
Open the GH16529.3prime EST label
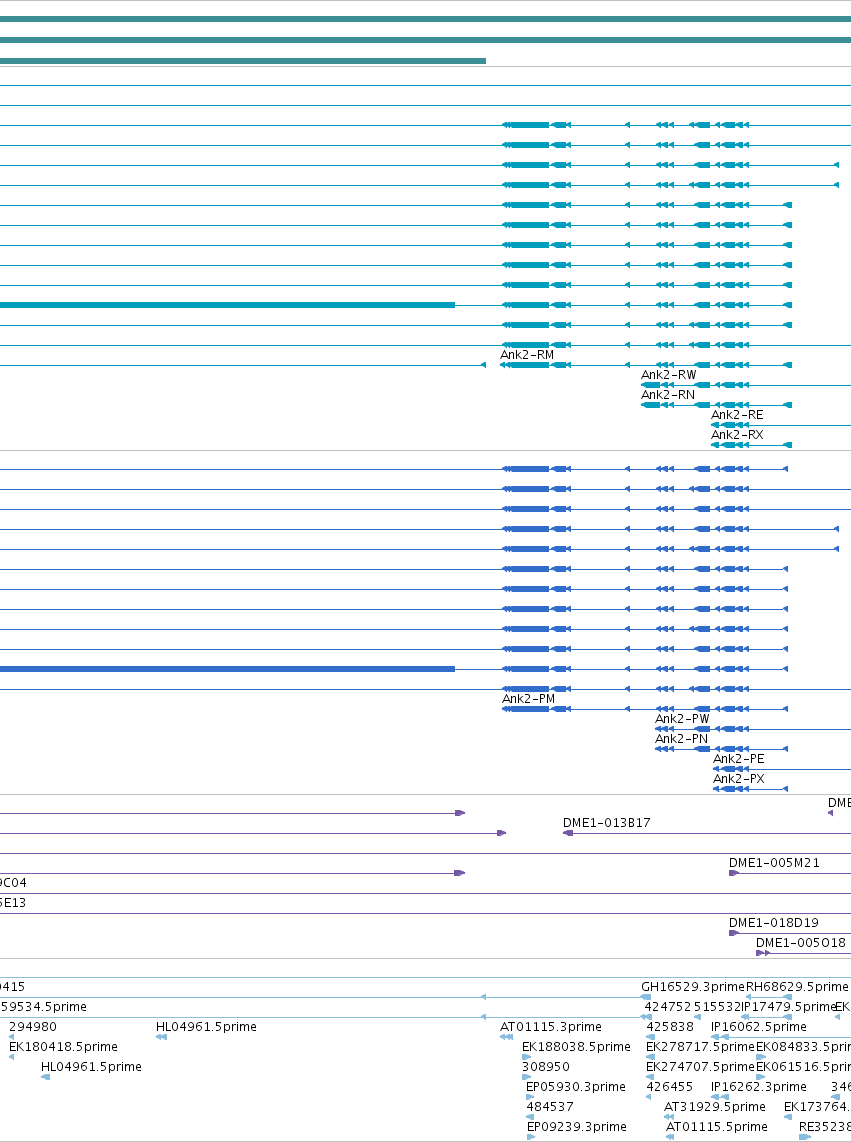pos(693,987)
